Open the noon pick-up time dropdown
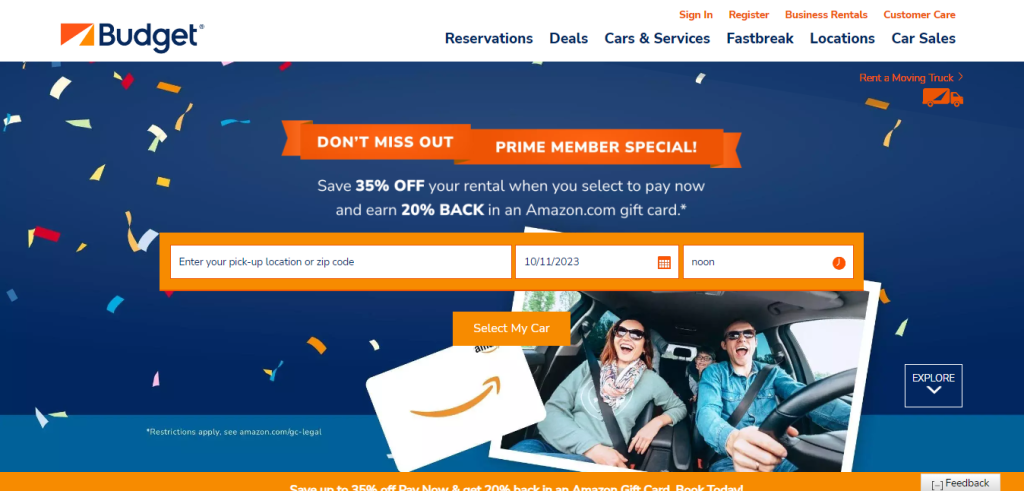 pyautogui.click(x=768, y=262)
